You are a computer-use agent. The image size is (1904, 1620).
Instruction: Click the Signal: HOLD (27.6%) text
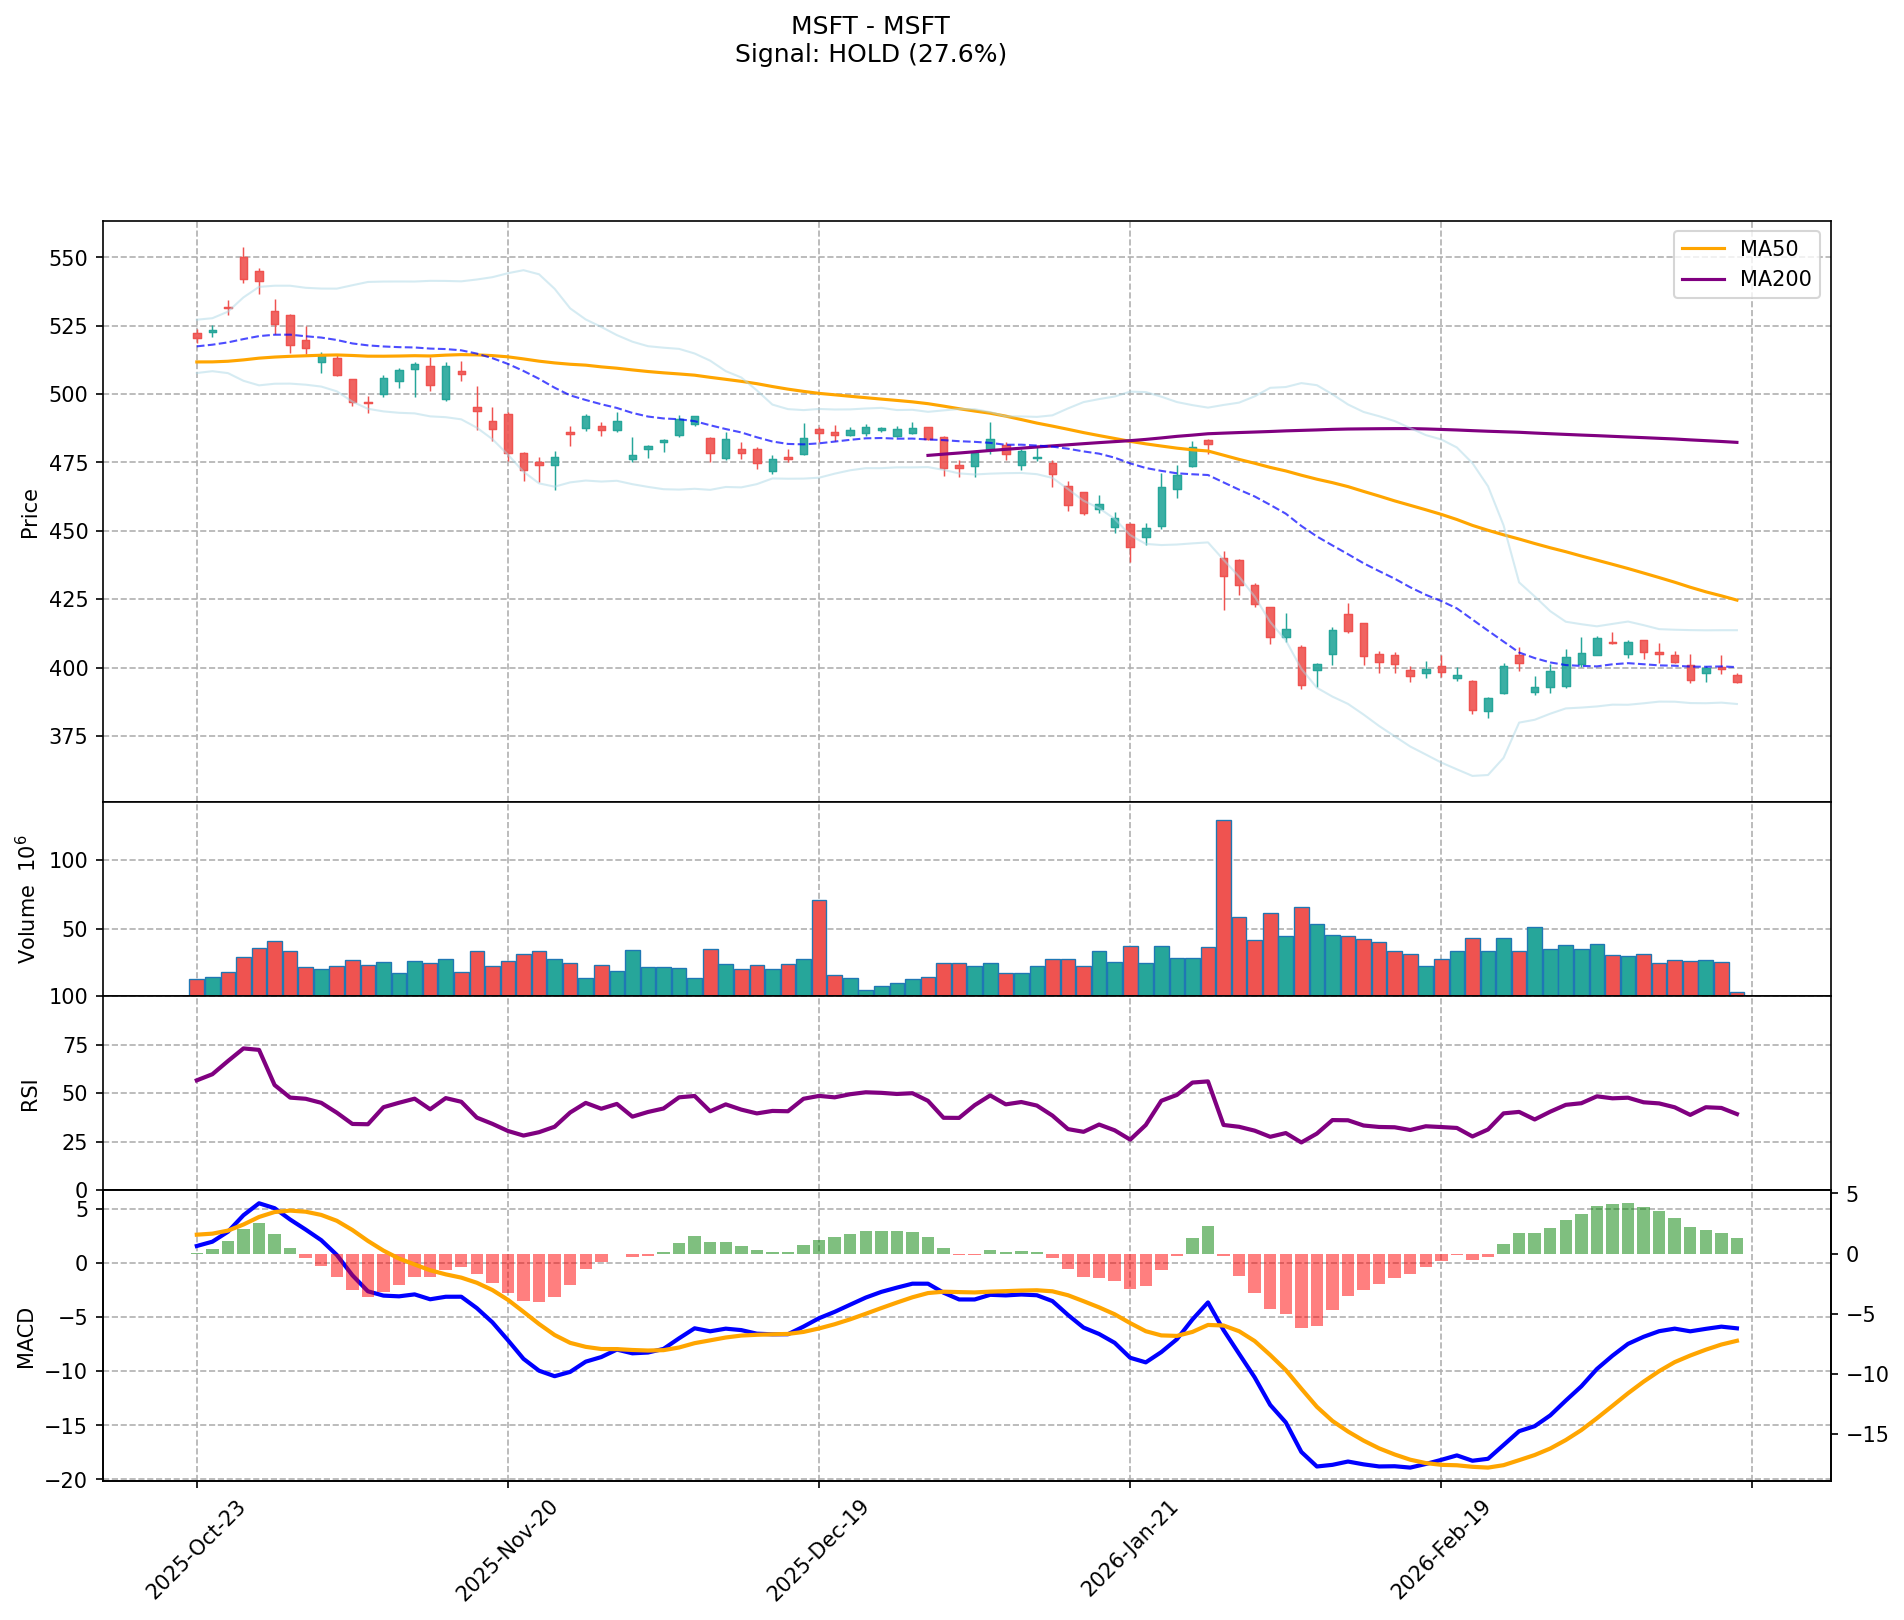coord(870,54)
